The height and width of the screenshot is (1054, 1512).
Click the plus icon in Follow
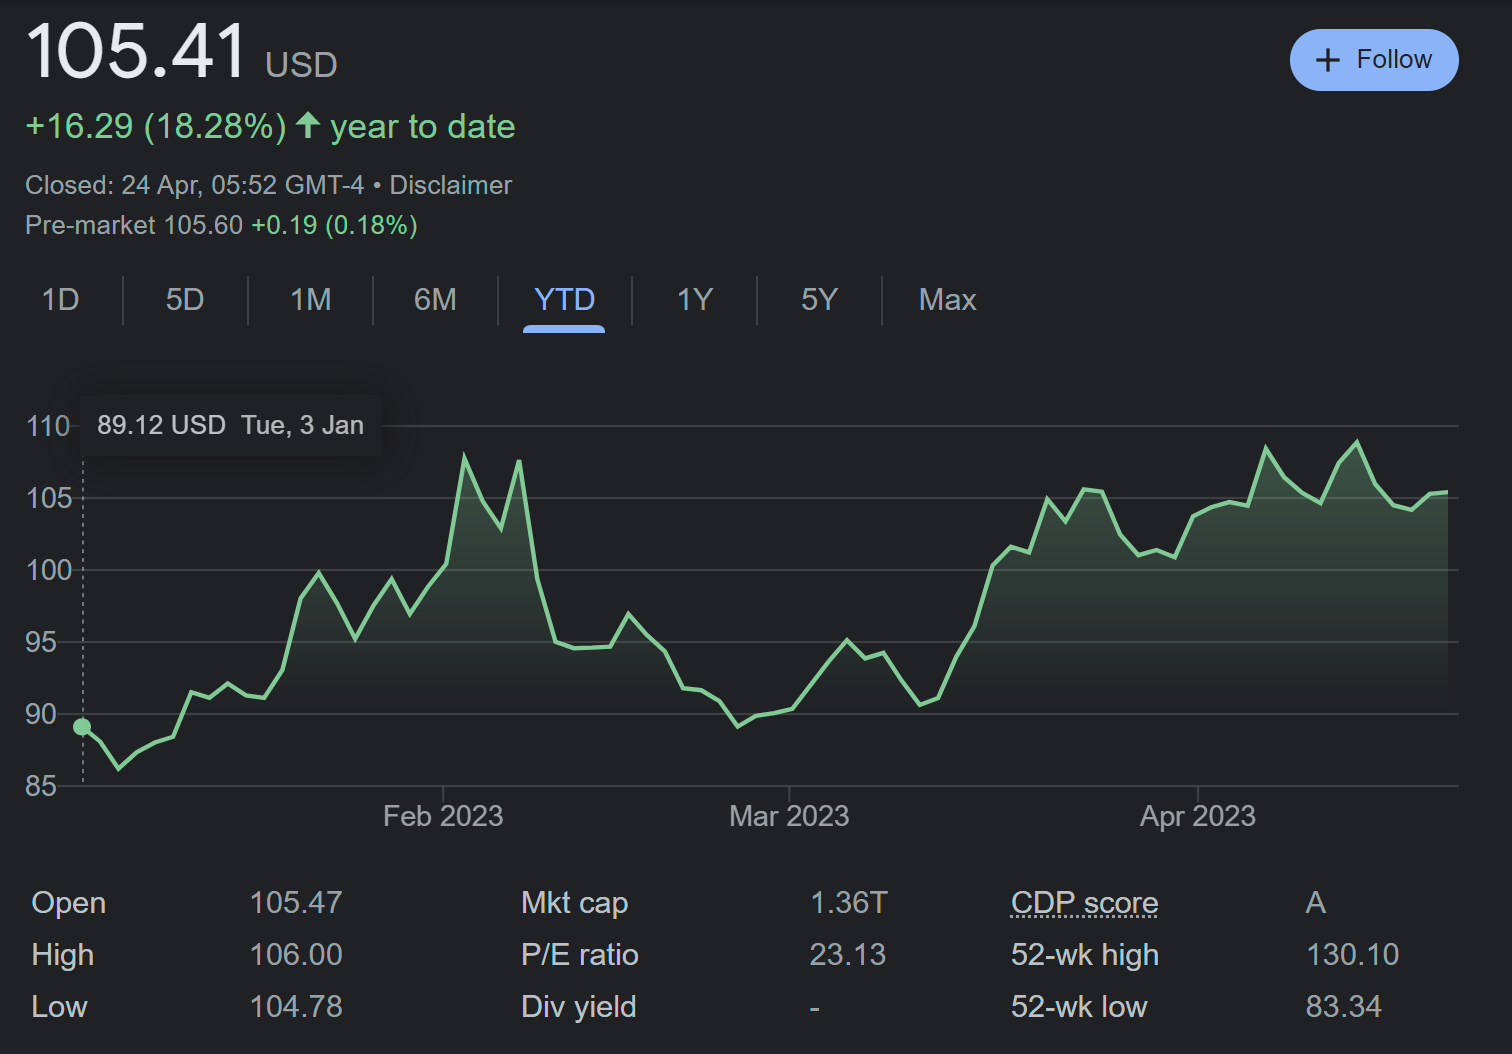click(1327, 60)
